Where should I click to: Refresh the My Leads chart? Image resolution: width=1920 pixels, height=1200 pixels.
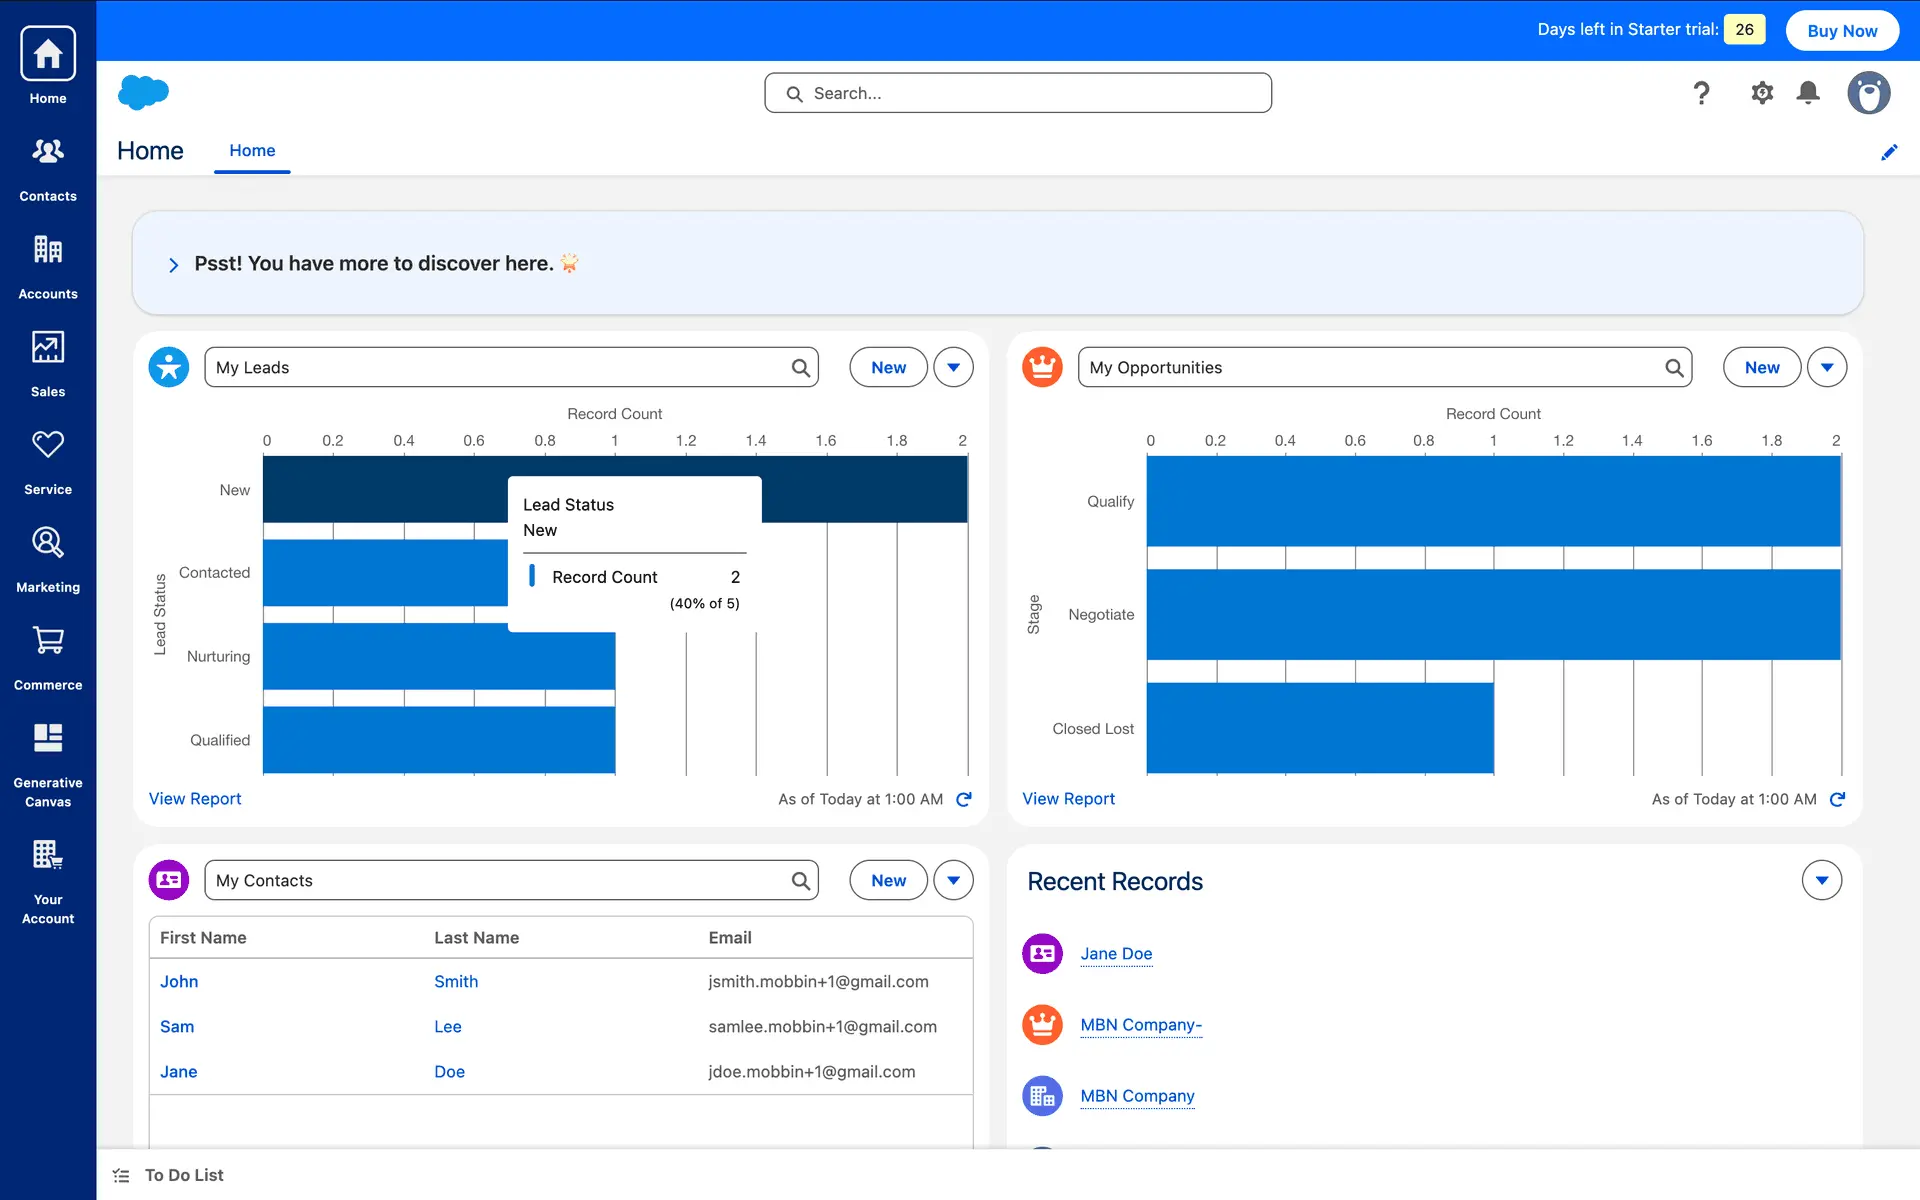click(x=964, y=799)
